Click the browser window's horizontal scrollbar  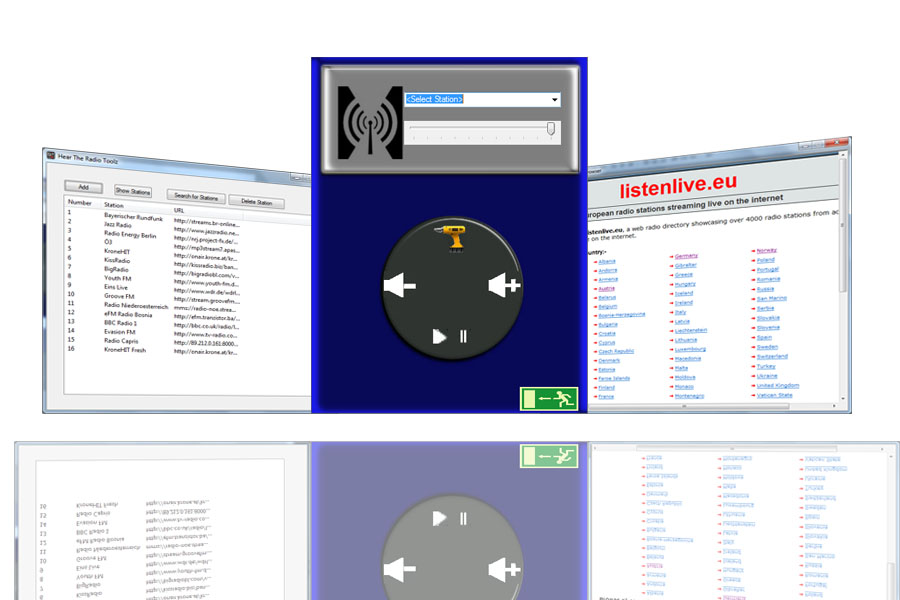[x=684, y=406]
